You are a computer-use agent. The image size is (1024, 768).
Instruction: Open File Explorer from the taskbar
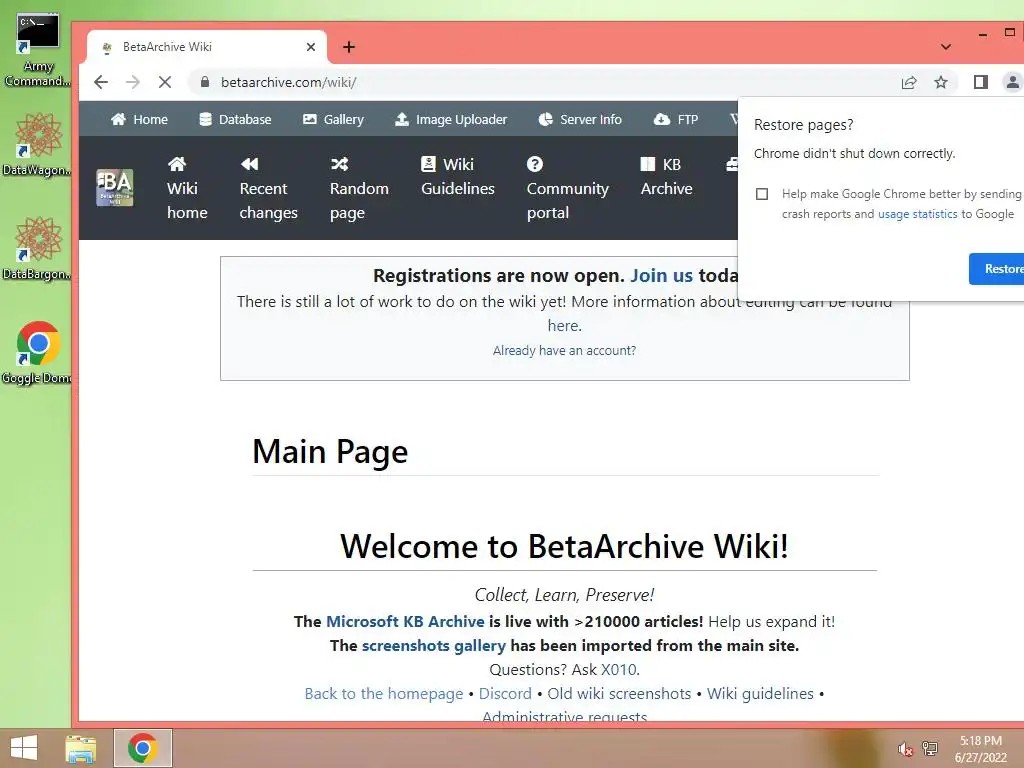click(x=81, y=748)
